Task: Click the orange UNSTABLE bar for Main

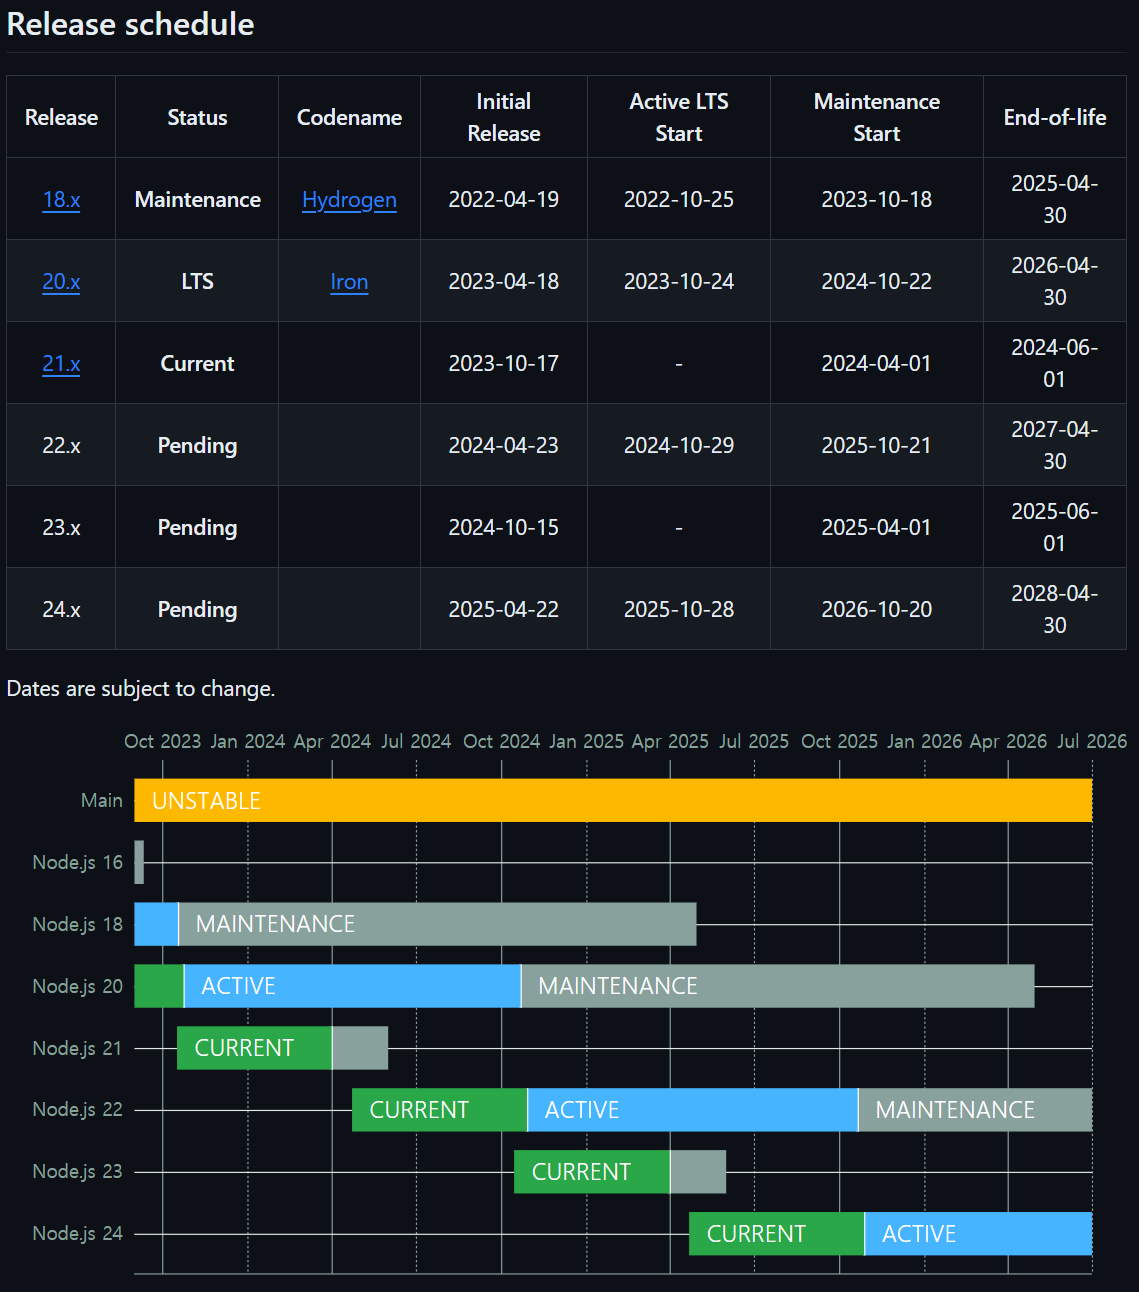Action: click(x=613, y=800)
